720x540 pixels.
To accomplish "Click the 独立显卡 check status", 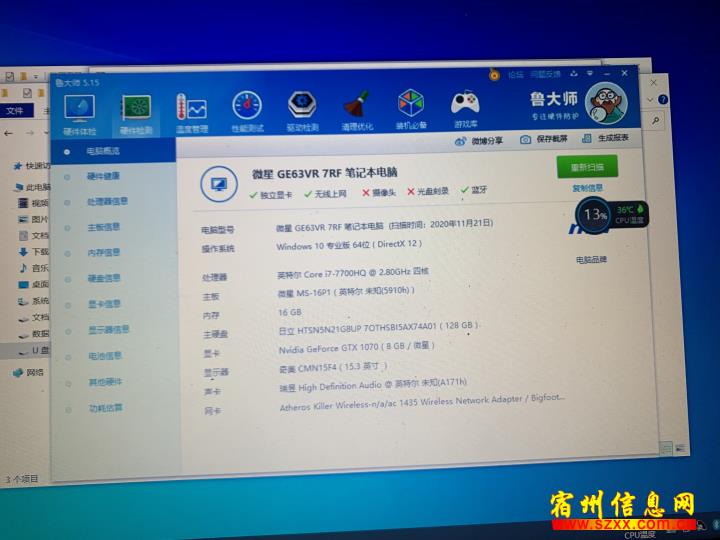I will 271,195.
